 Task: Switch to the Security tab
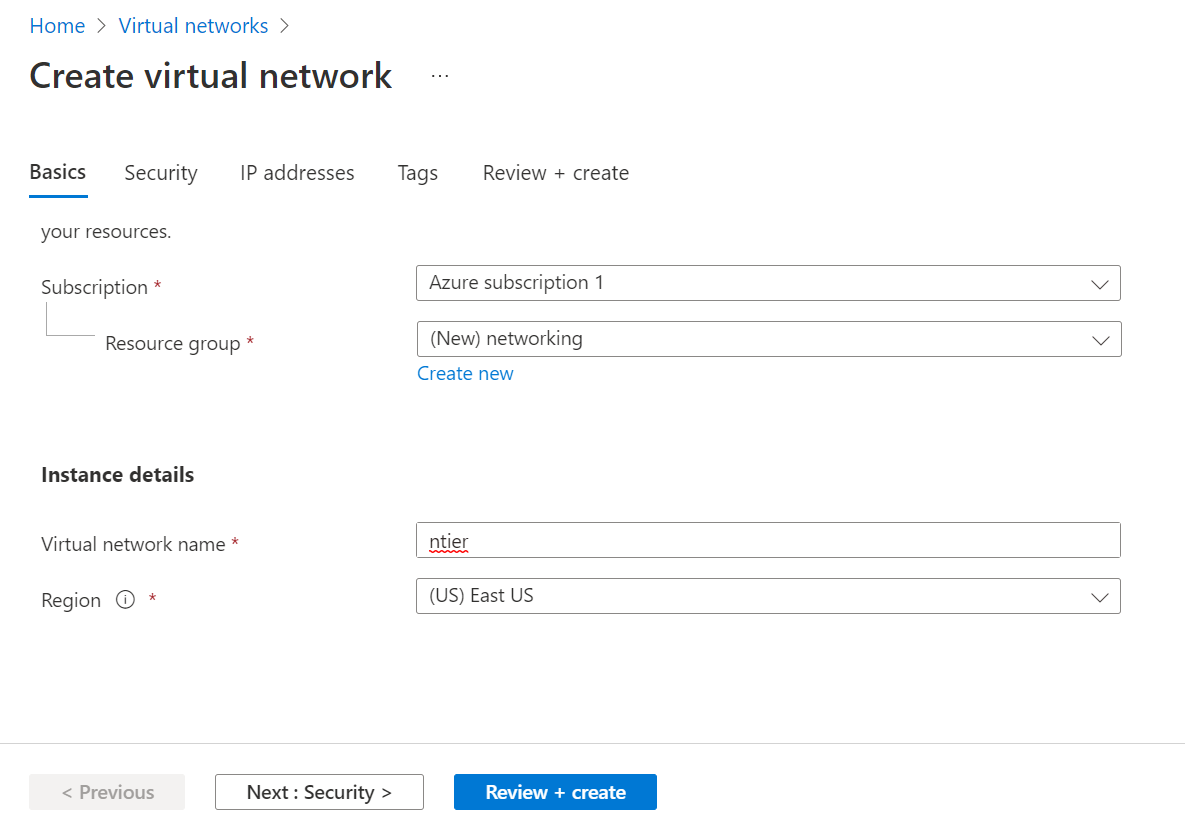tap(161, 173)
